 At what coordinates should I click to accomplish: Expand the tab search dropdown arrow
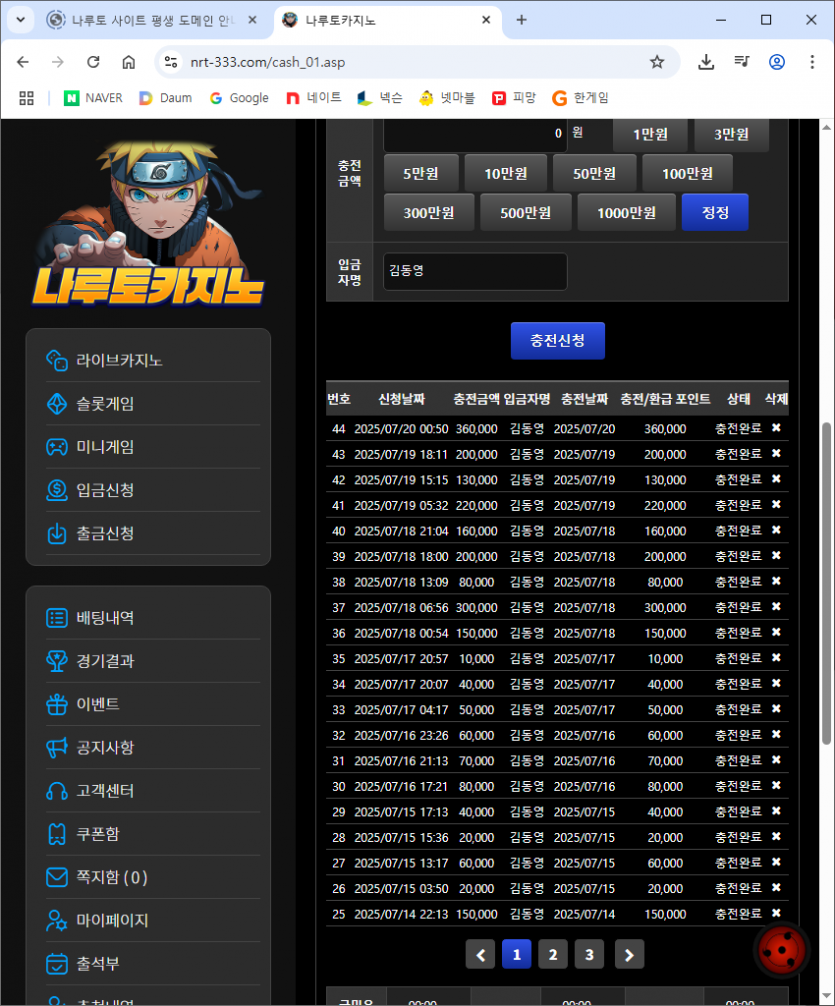tap(21, 20)
